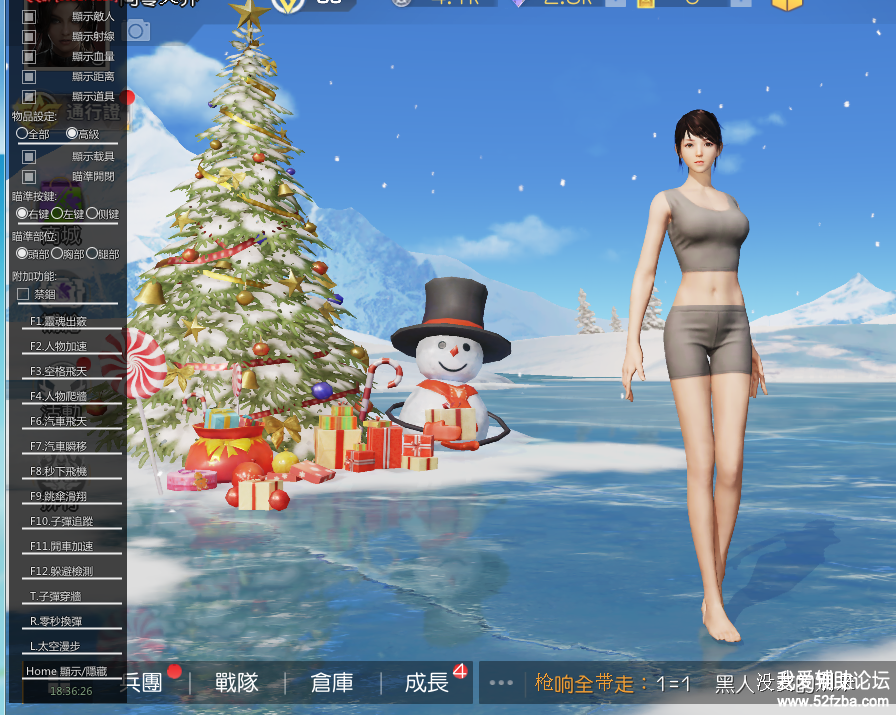Toggle the 瞄準開閉 checkbox
Screen dimensions: 896x715
(29, 177)
